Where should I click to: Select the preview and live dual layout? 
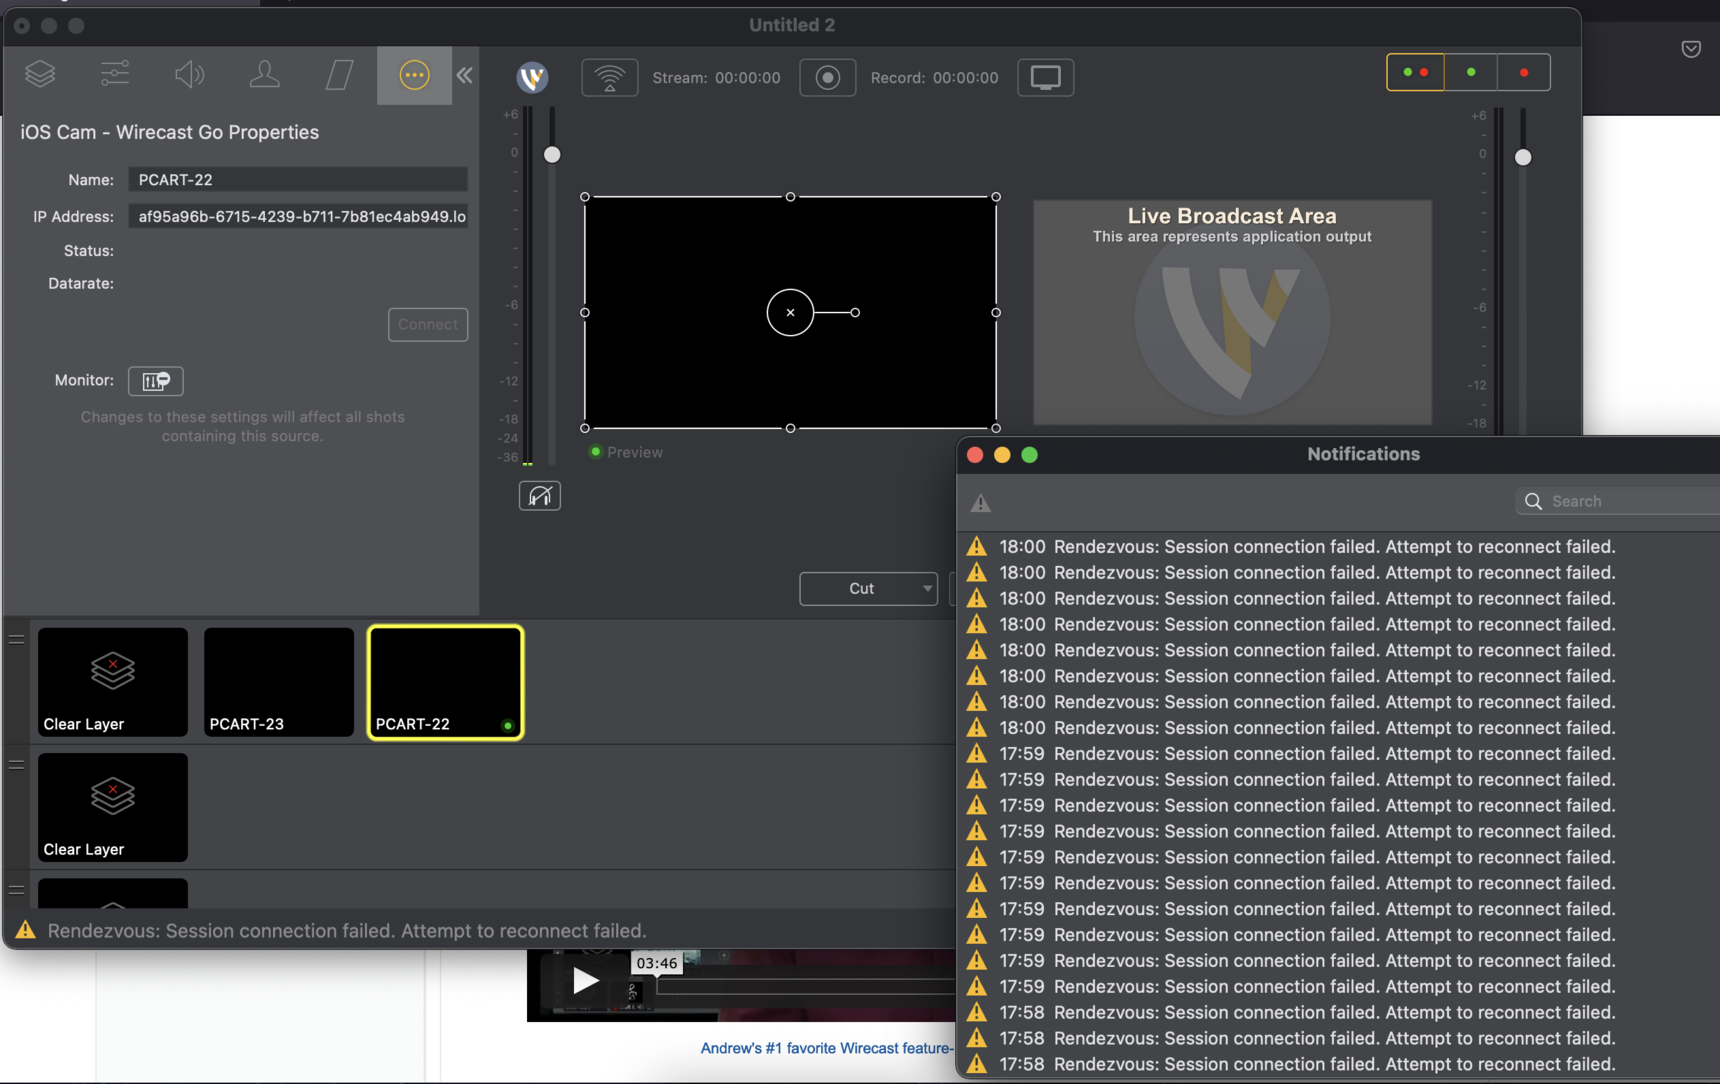point(1415,72)
